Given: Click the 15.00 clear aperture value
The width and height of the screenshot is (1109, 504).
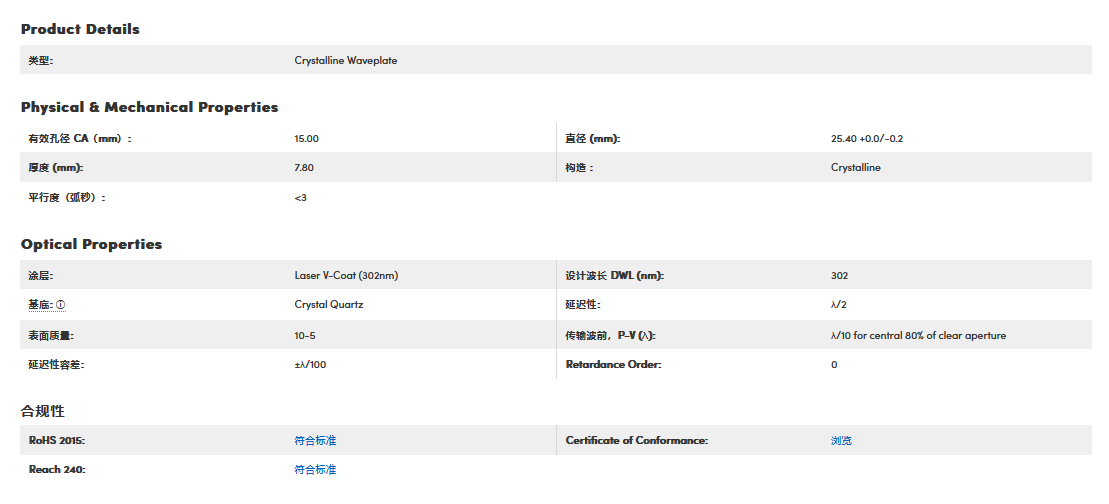Looking at the screenshot, I should click(306, 139).
